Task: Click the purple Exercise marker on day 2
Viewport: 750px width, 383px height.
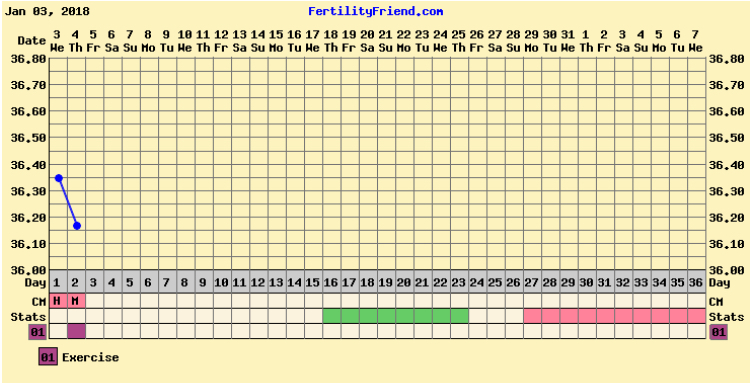Action: [77, 331]
